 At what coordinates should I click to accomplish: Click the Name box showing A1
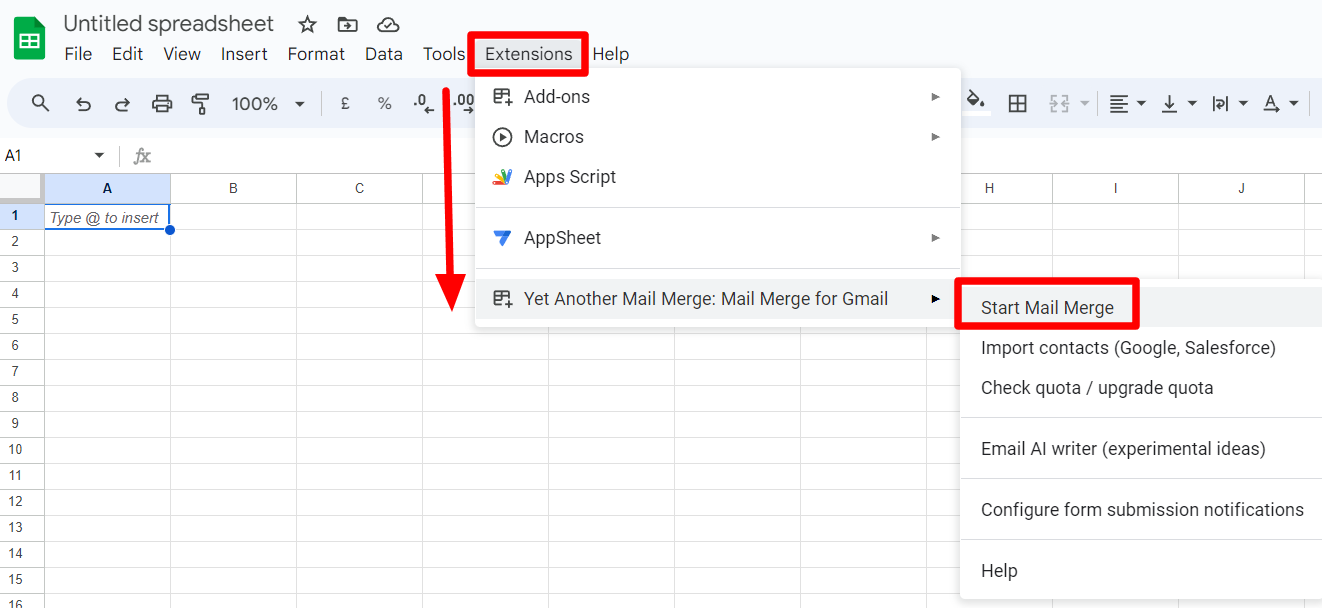(45, 155)
